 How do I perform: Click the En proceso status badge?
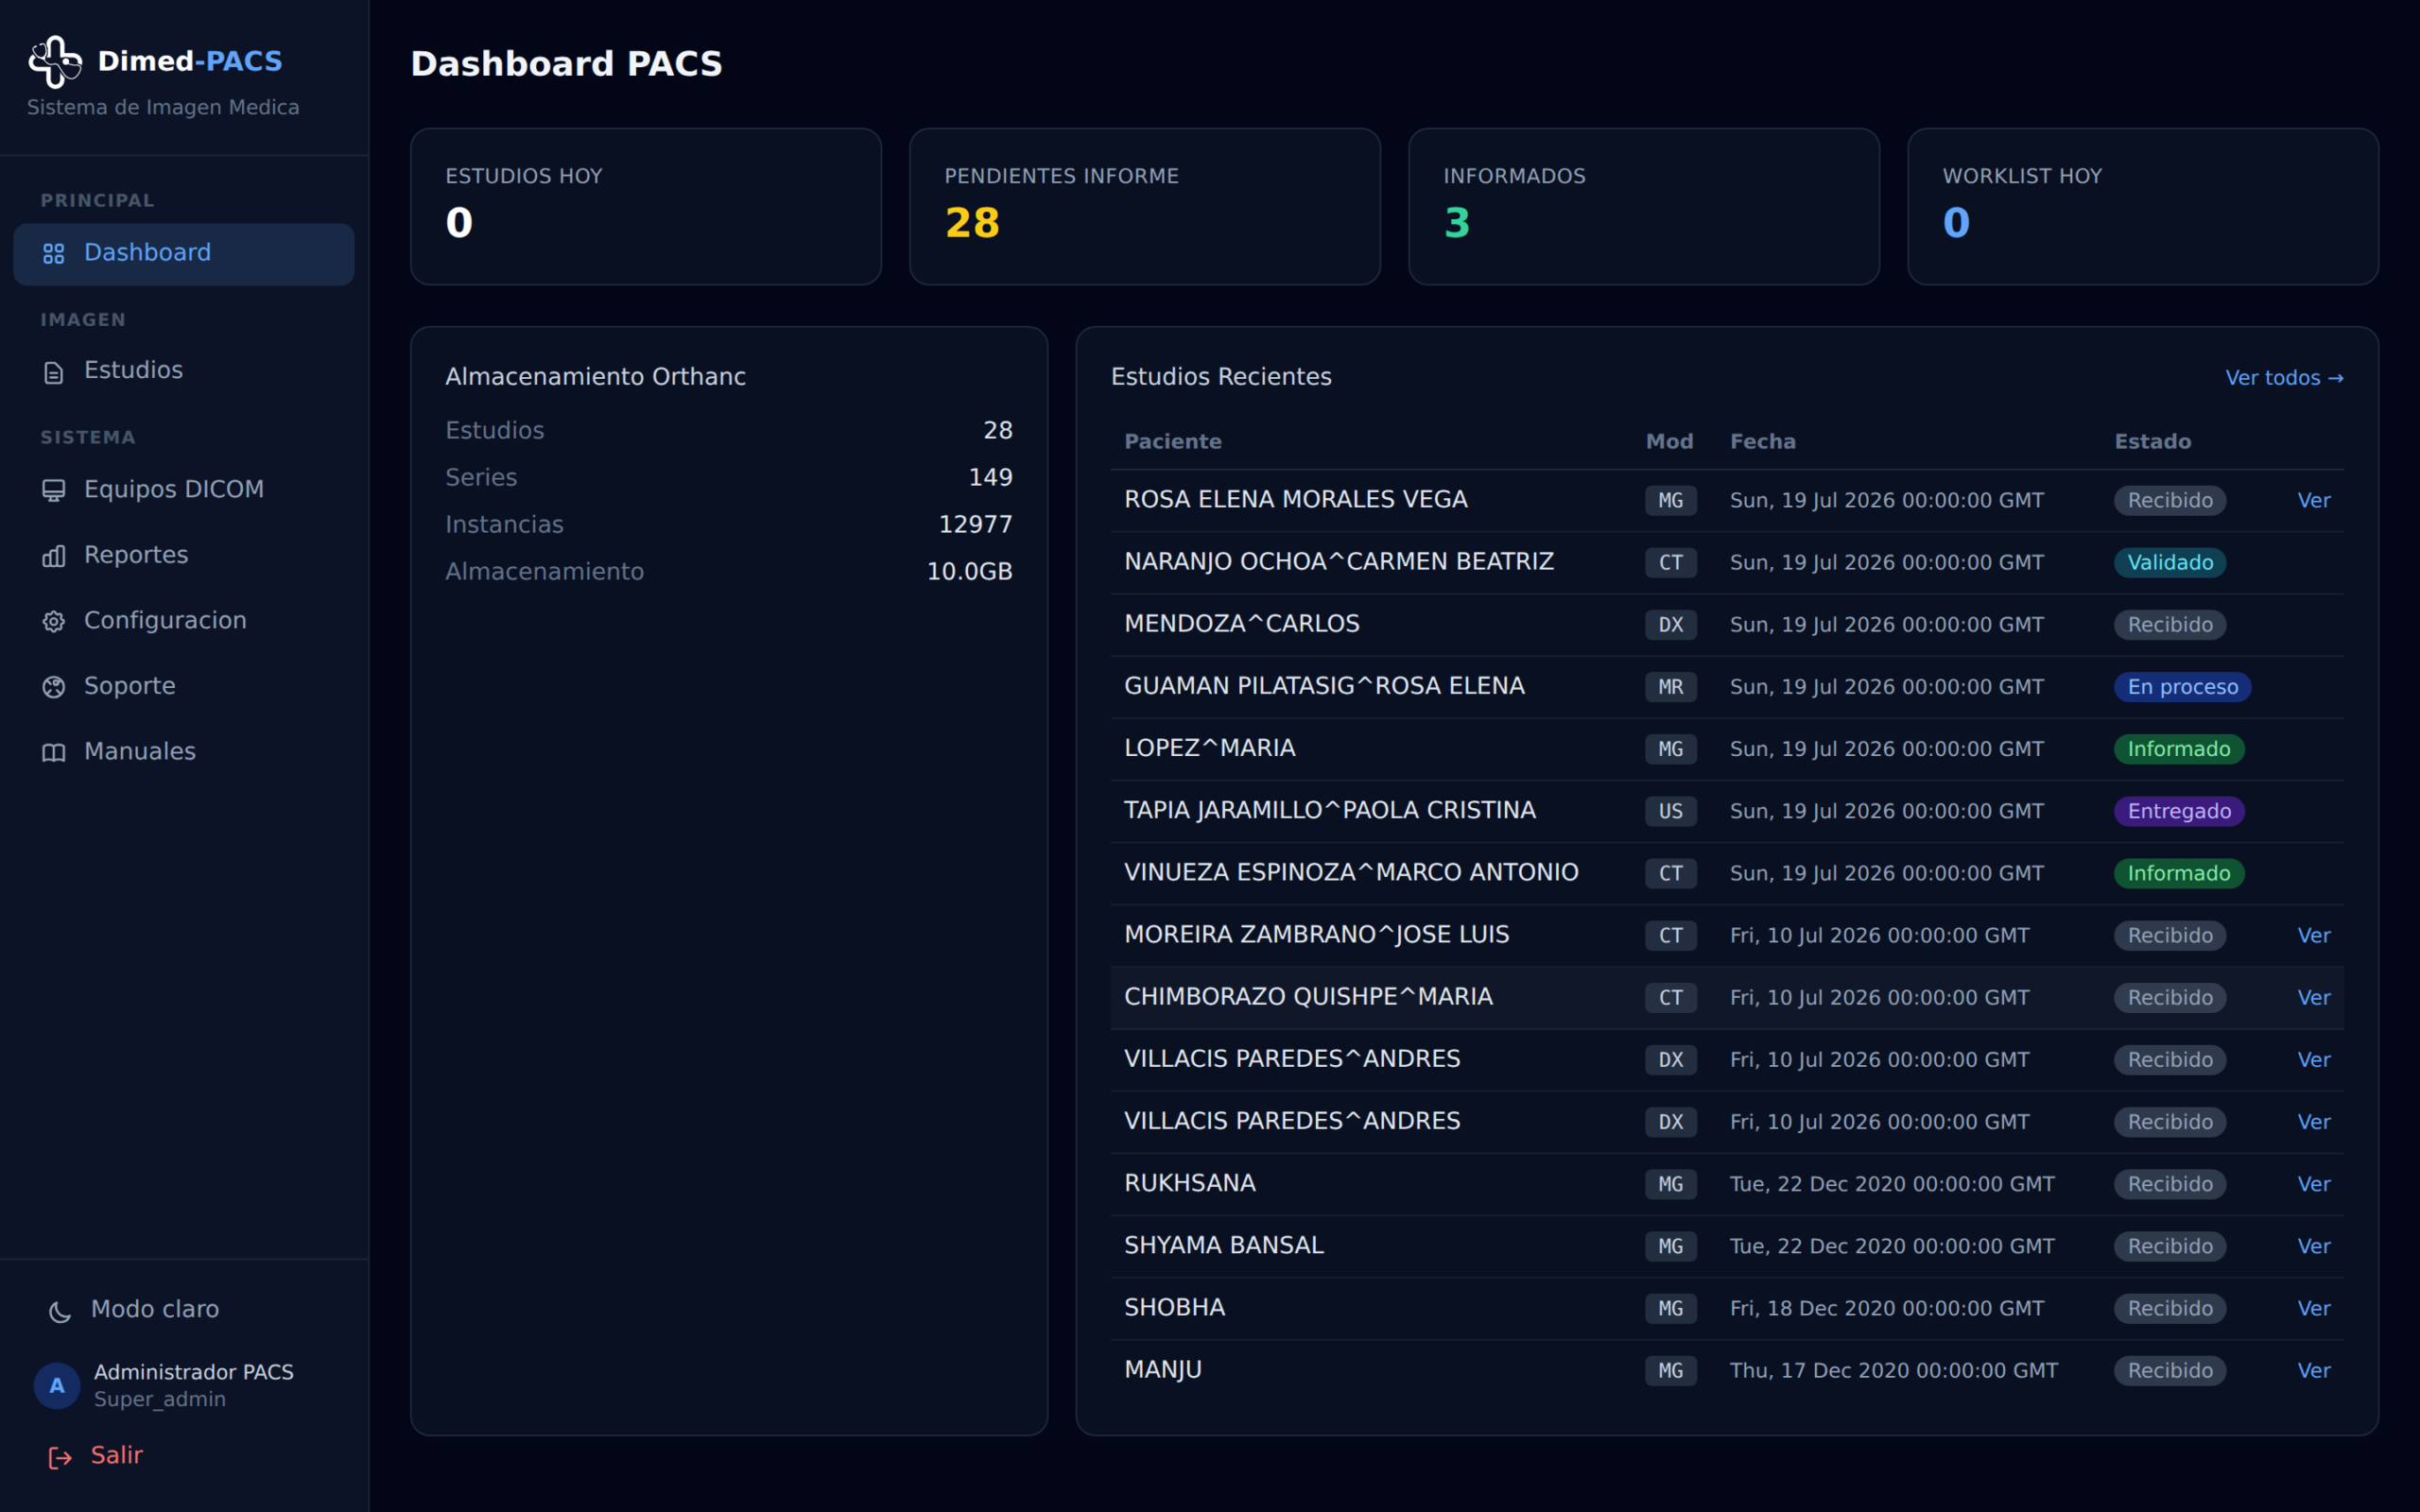click(x=2183, y=687)
